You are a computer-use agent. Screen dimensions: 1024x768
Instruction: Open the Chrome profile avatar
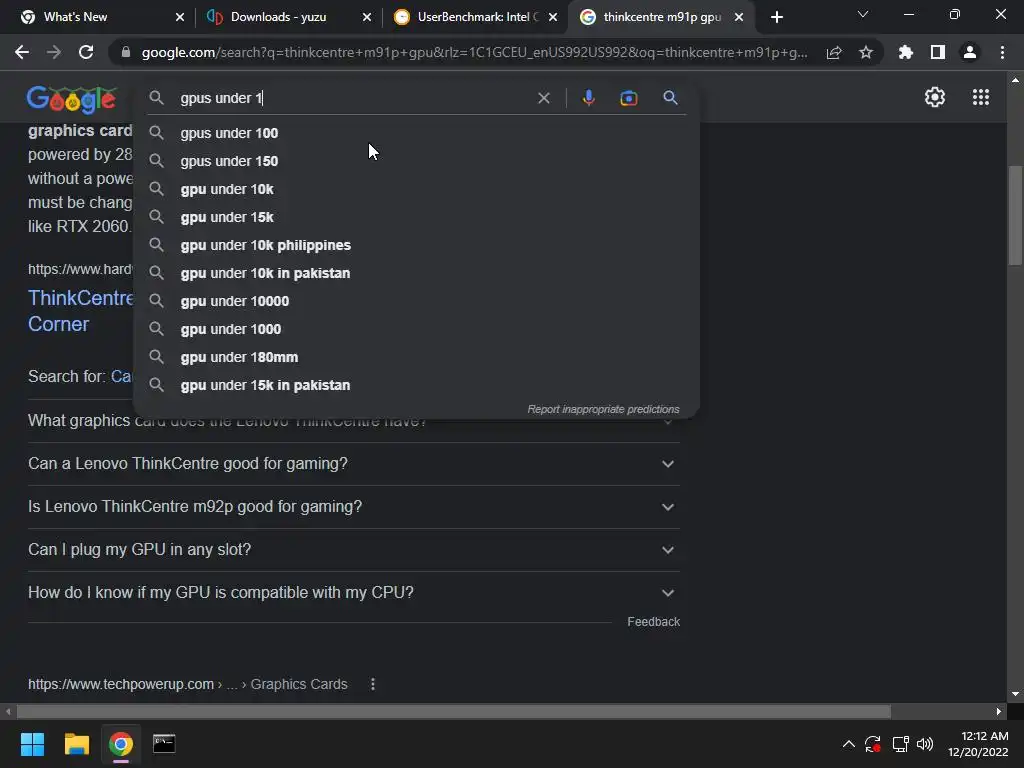click(x=970, y=52)
